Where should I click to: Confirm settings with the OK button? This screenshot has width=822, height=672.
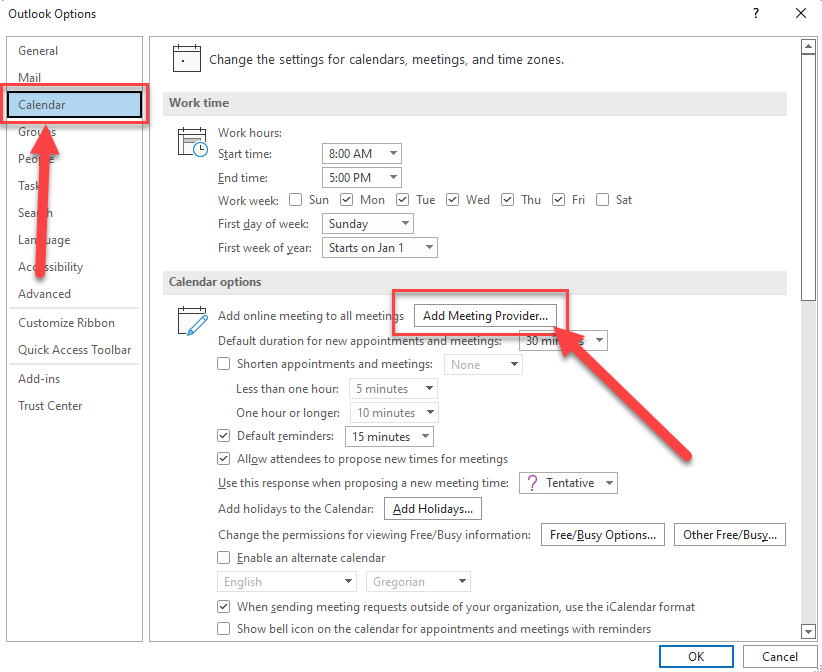(696, 657)
